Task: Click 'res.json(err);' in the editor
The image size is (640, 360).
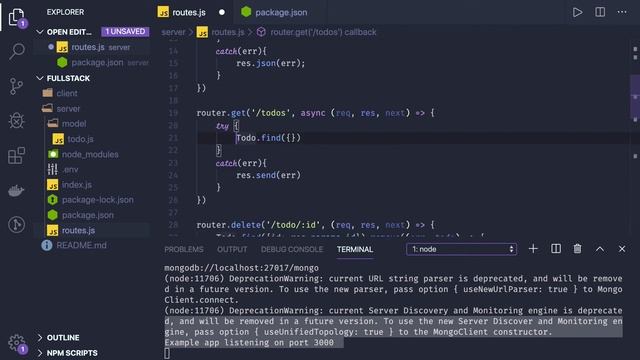Action: coord(270,63)
